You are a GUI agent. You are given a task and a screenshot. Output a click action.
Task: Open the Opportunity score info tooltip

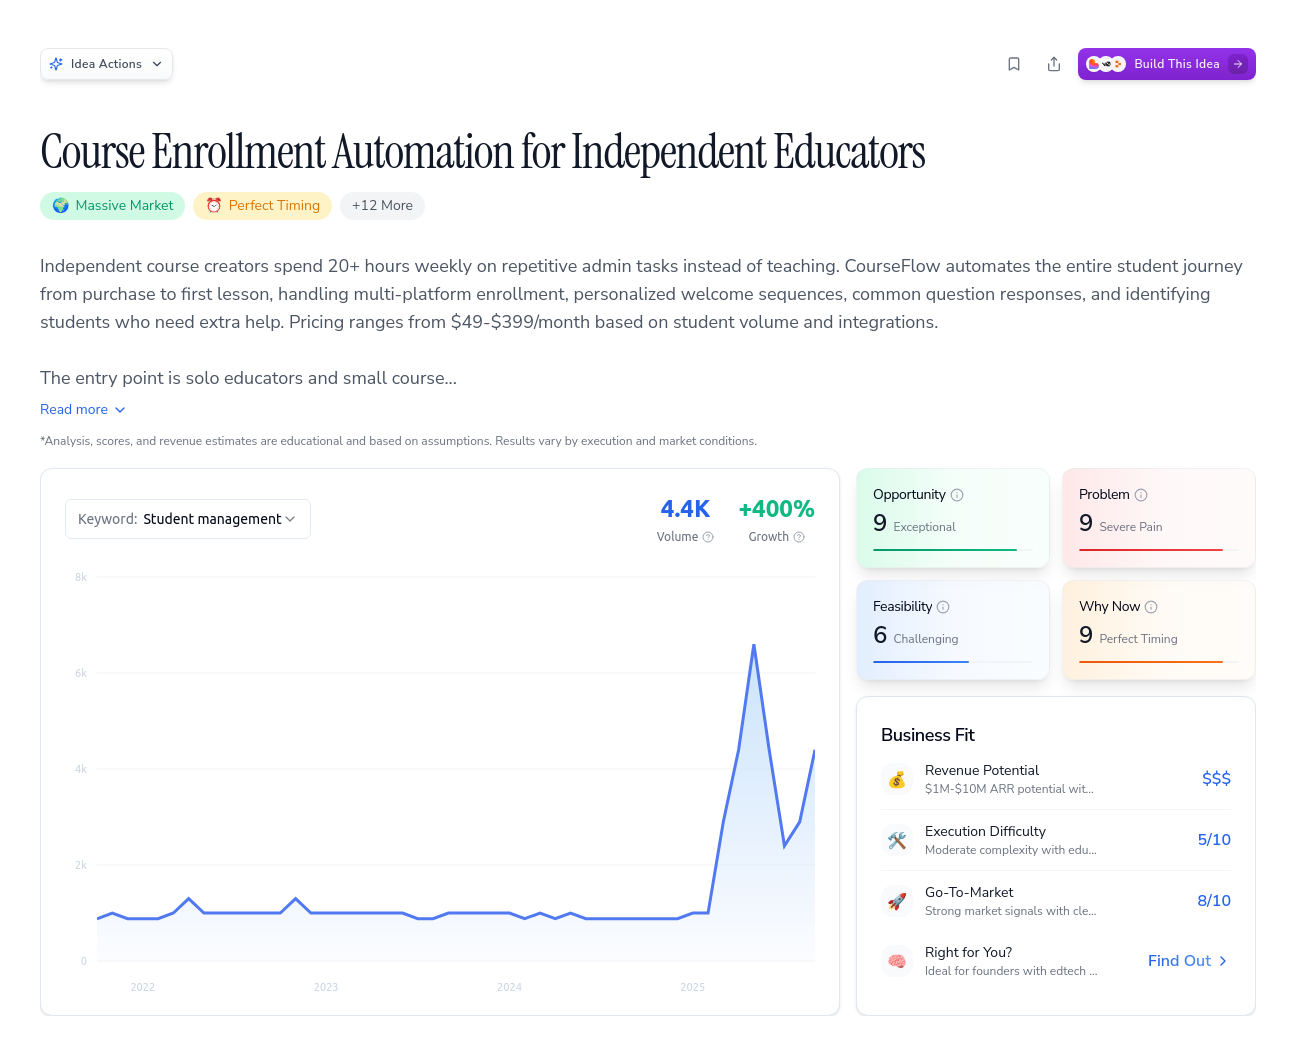(958, 494)
